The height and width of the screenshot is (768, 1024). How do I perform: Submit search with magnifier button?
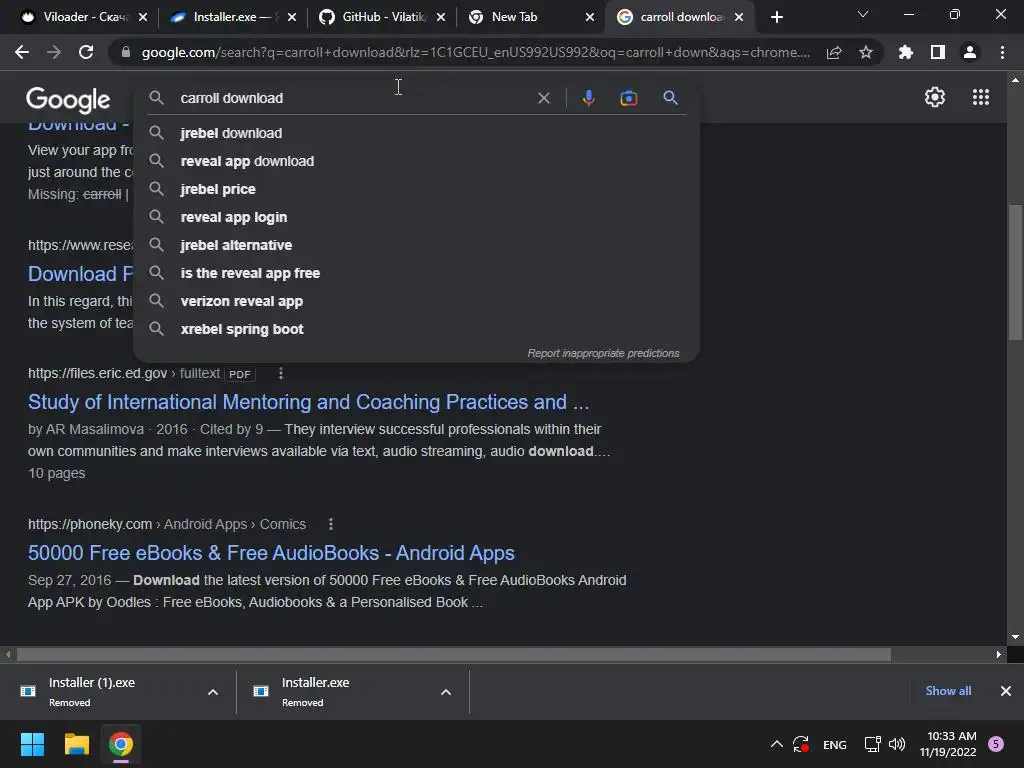click(x=670, y=98)
